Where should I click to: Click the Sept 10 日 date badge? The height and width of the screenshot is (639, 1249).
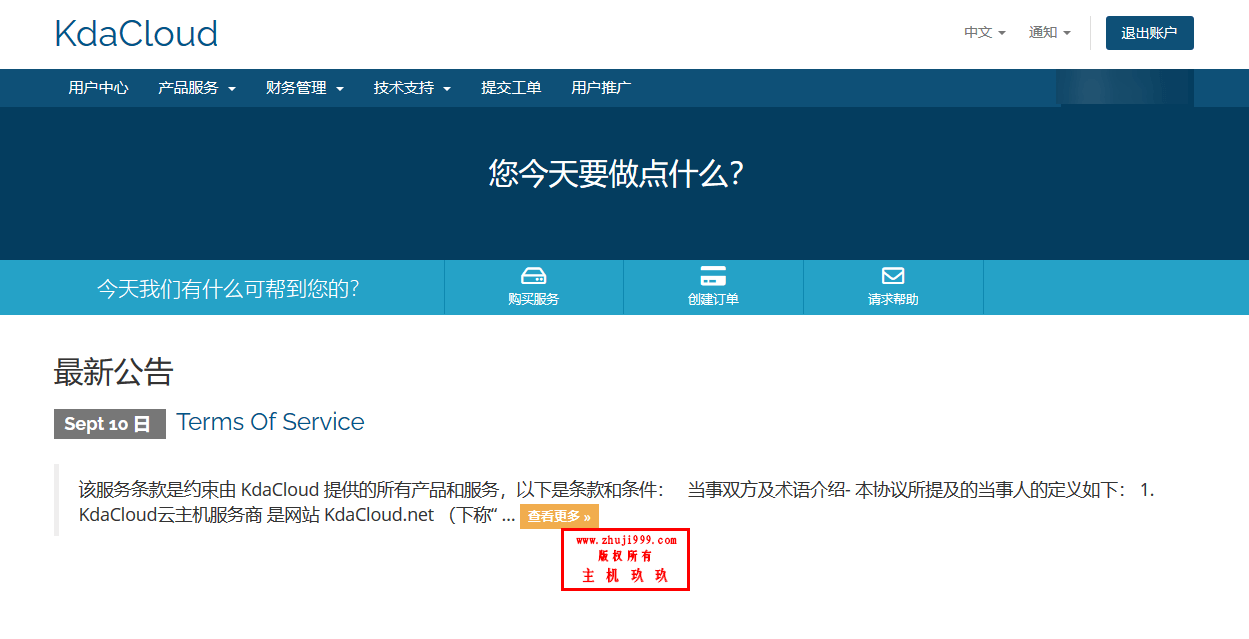(x=108, y=424)
